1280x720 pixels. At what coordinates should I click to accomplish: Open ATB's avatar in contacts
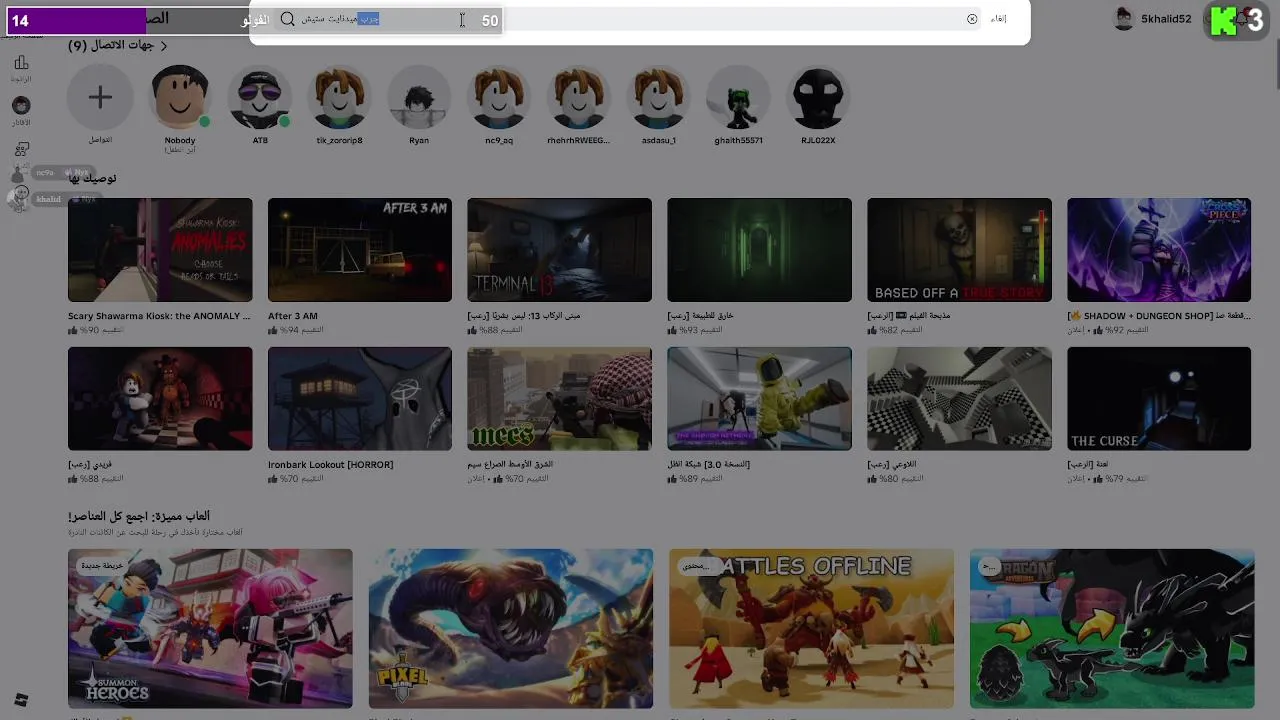pos(260,97)
